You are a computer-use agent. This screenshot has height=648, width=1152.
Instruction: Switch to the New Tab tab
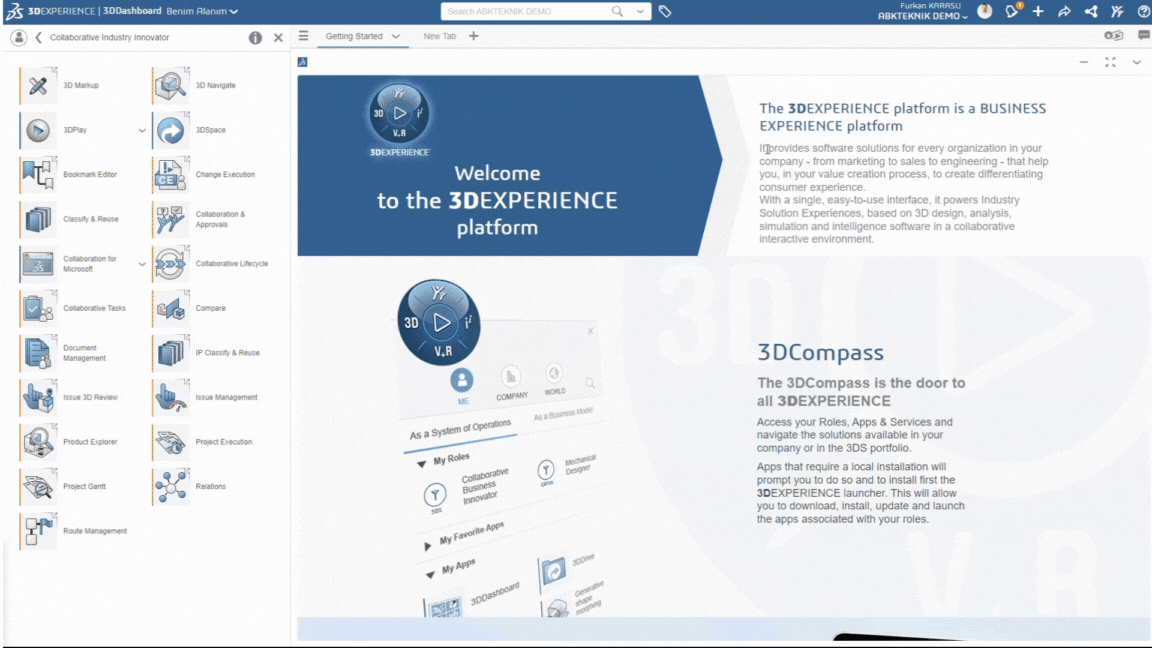tap(439, 37)
